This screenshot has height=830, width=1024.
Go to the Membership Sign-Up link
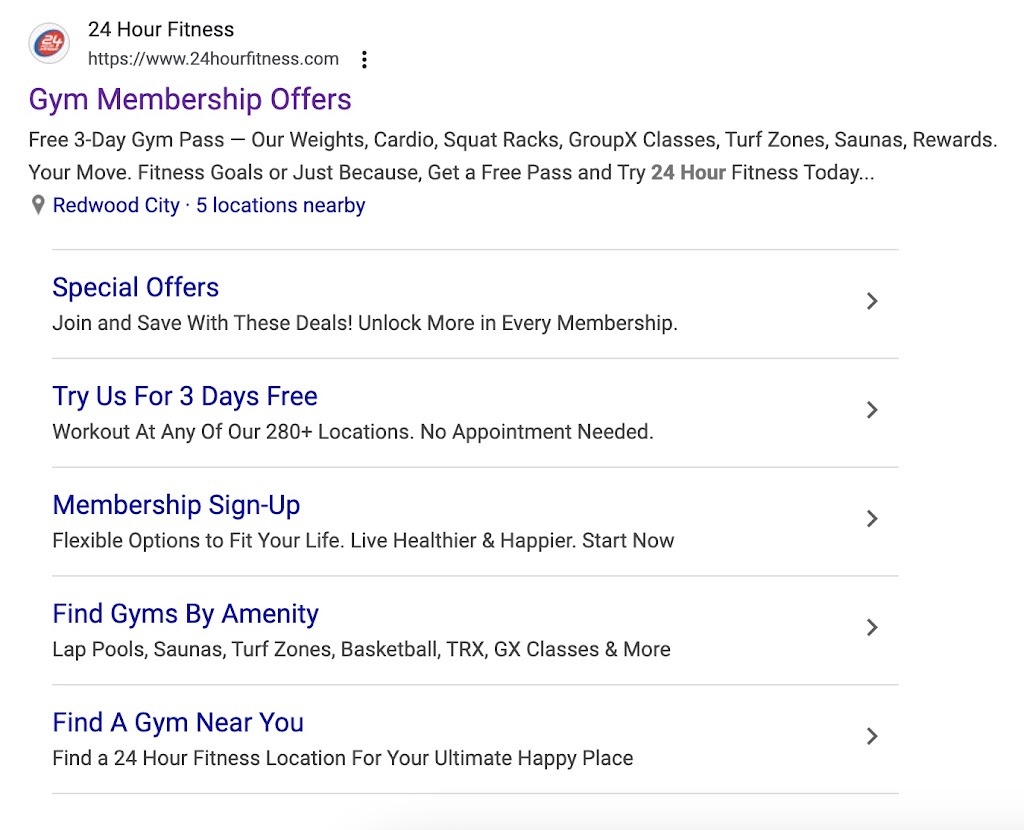pos(176,505)
